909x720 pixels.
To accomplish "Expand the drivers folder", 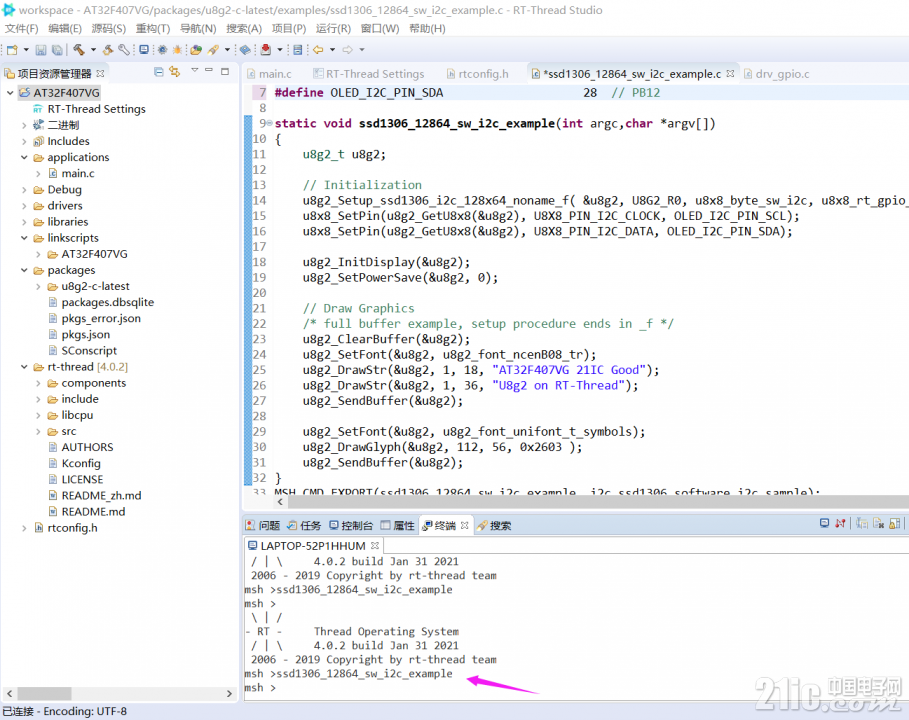I will pos(24,206).
